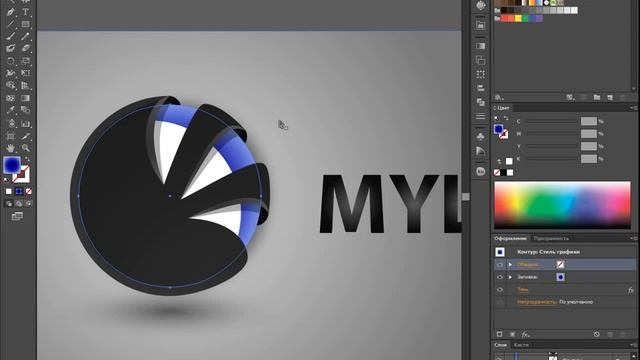Select the Perspective Grid tool
Screen dimensions: 640x360
[x=25, y=86]
